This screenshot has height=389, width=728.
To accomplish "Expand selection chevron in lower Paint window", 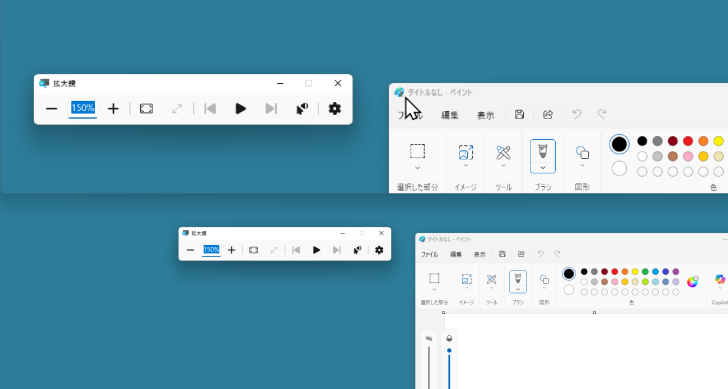I will (434, 289).
